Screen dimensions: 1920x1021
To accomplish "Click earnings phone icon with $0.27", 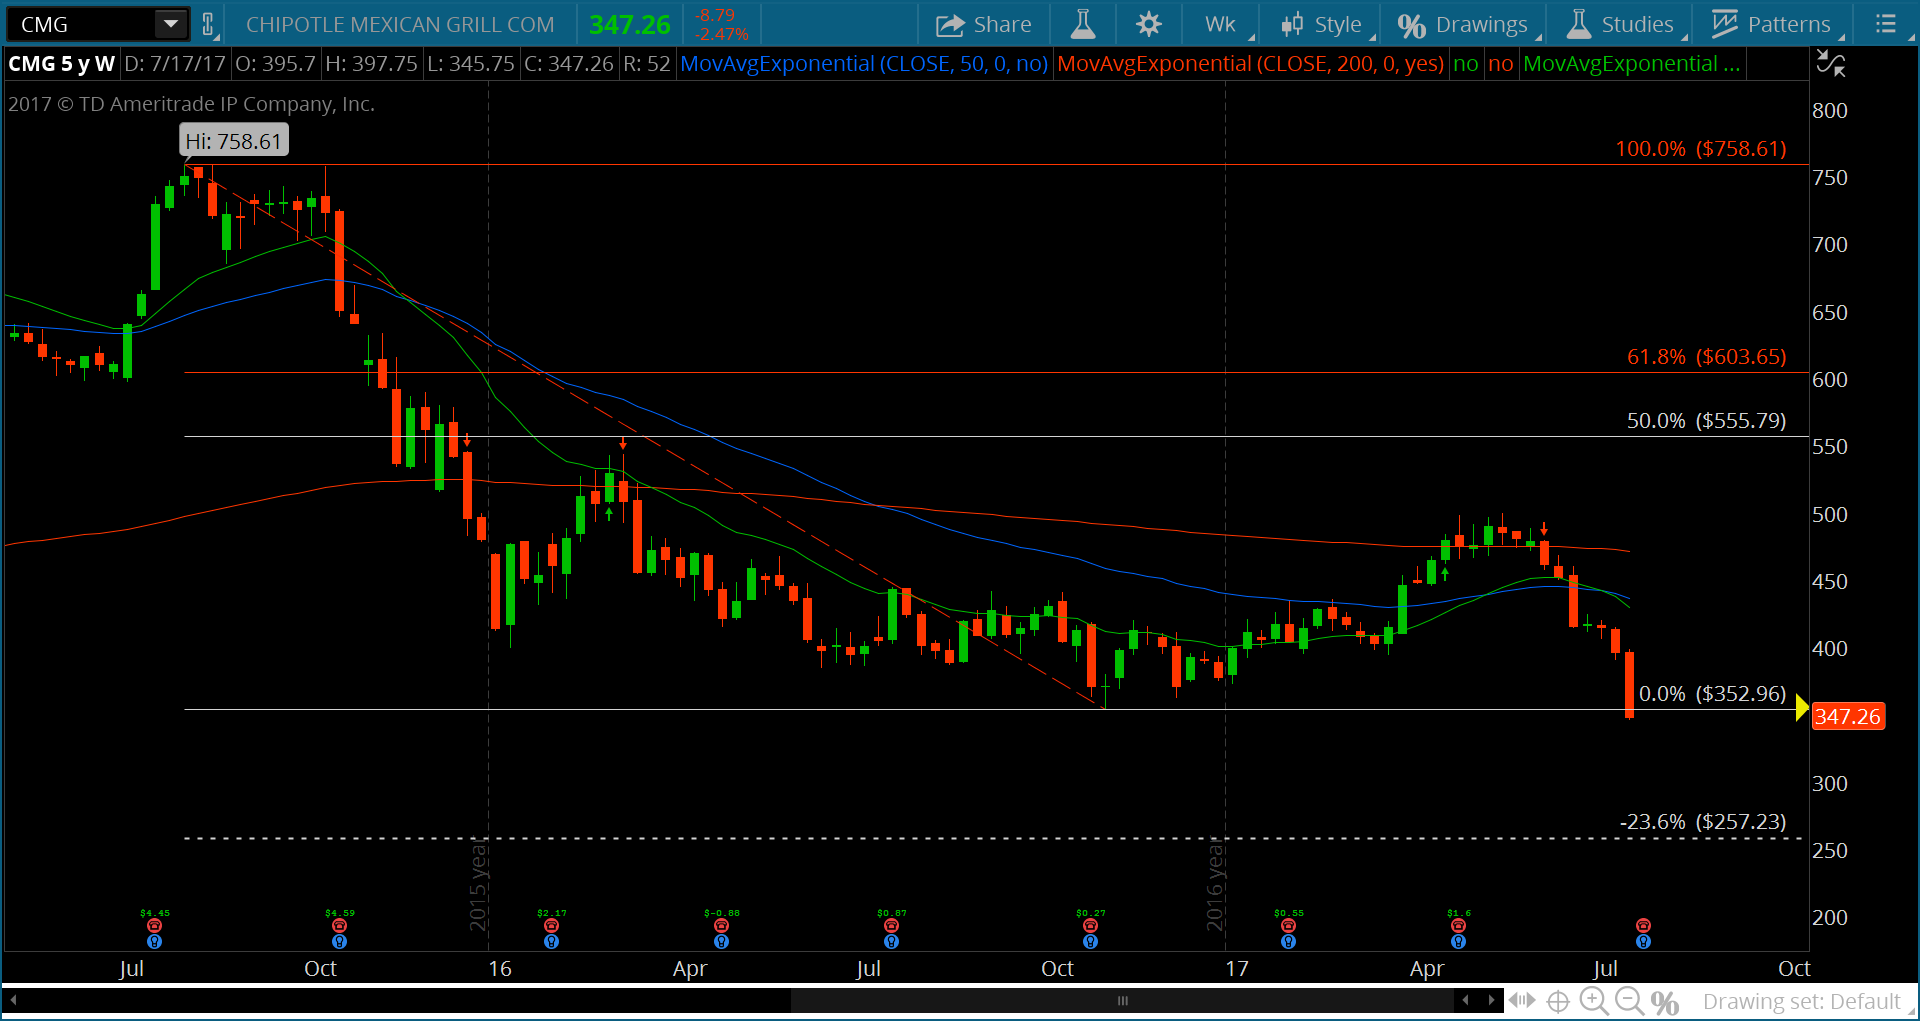I will pyautogui.click(x=1090, y=926).
